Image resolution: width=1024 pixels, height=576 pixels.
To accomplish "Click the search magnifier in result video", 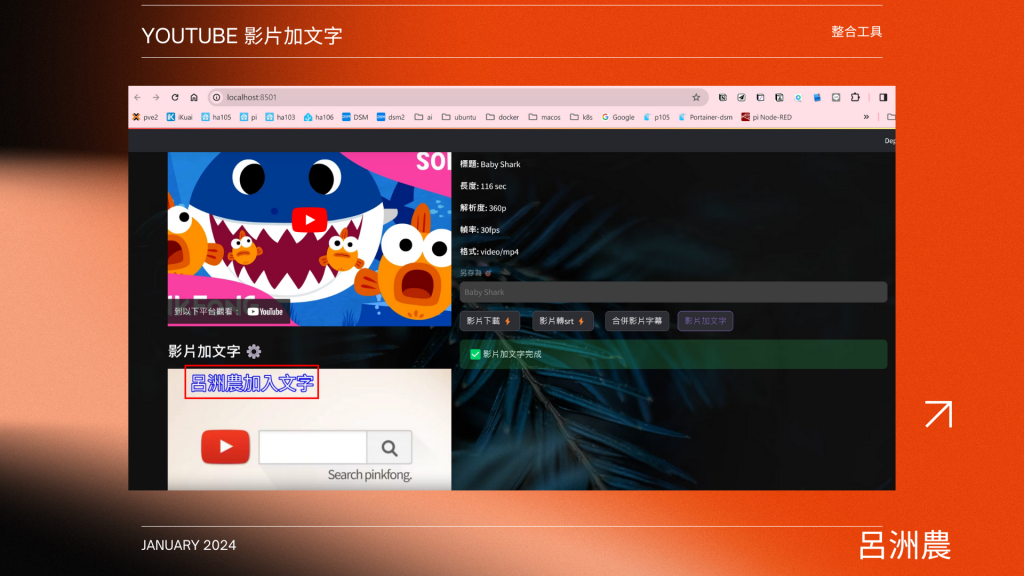I will click(389, 448).
